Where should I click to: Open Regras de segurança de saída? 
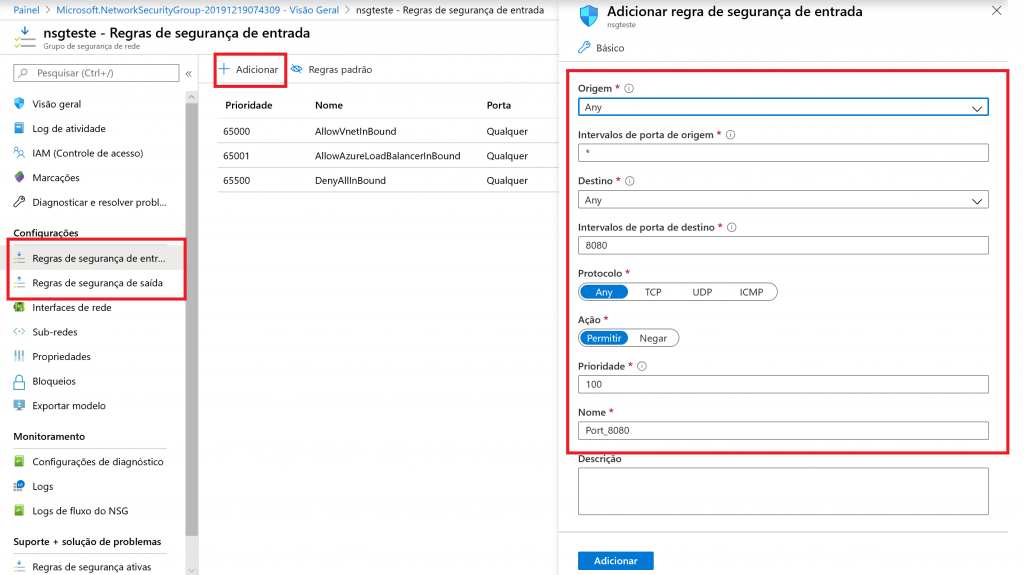(96, 283)
